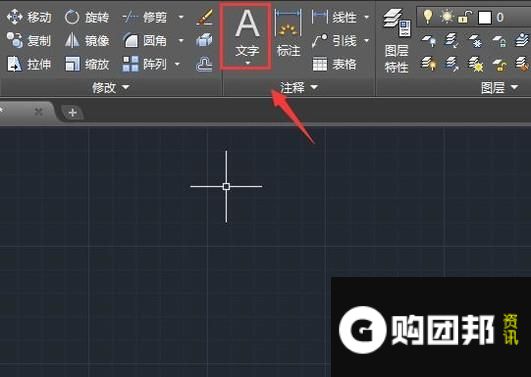Select the Copy (复制) tool
Image resolution: width=531 pixels, height=377 pixels.
[x=29, y=41]
